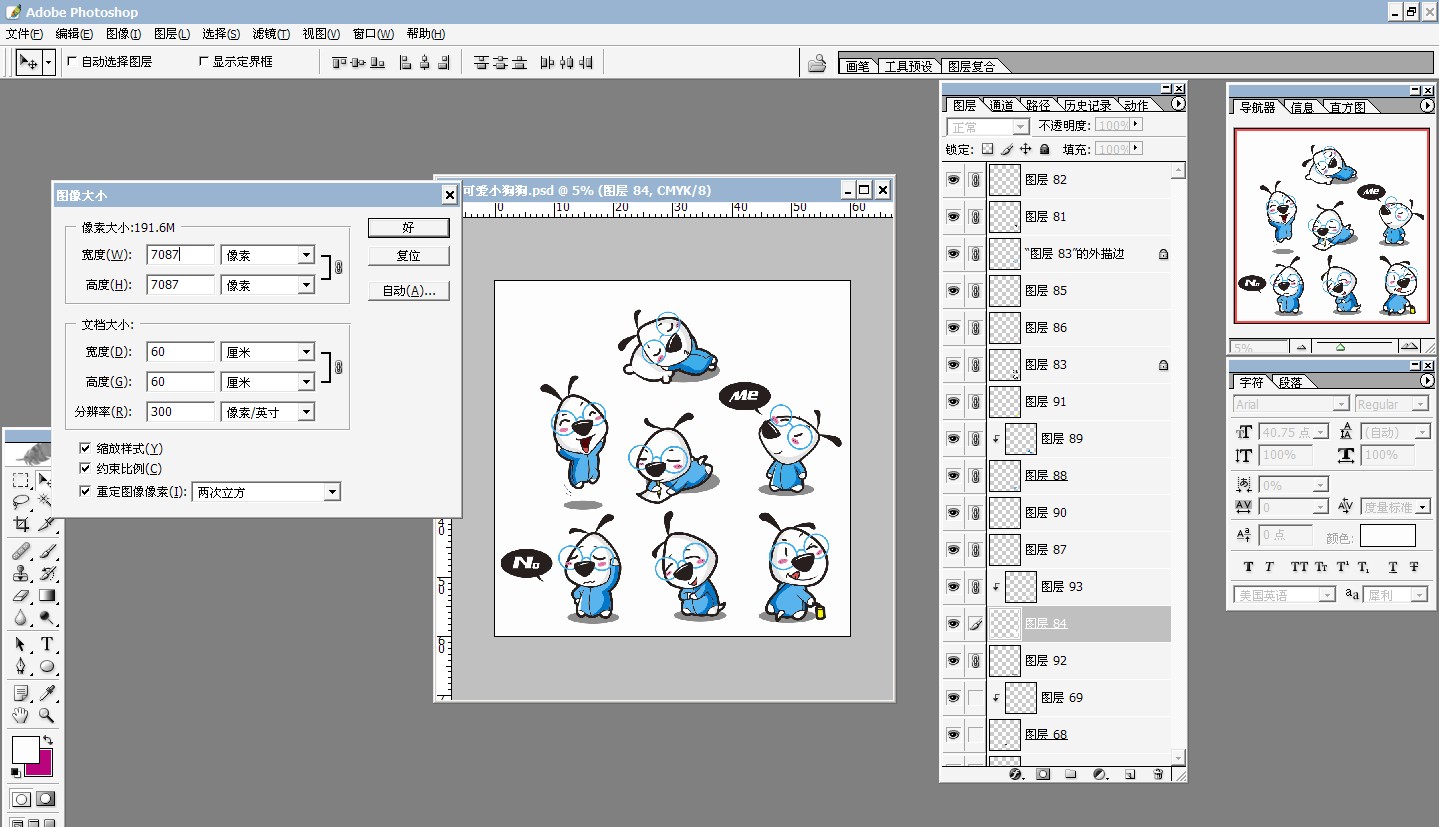1439x827 pixels.
Task: Toggle visibility of layer 图层 87
Action: (x=953, y=550)
